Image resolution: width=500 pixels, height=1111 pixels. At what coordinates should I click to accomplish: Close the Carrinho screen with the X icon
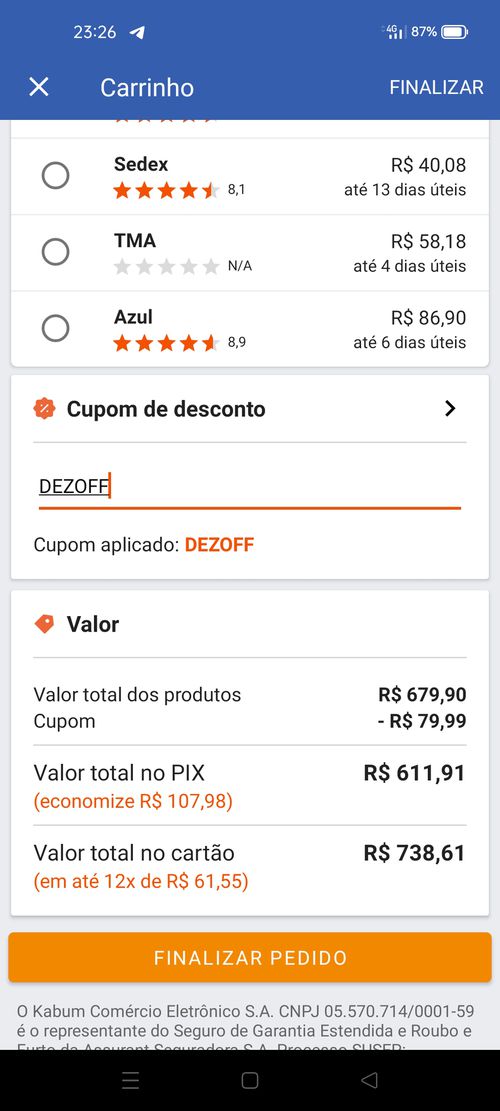[38, 87]
